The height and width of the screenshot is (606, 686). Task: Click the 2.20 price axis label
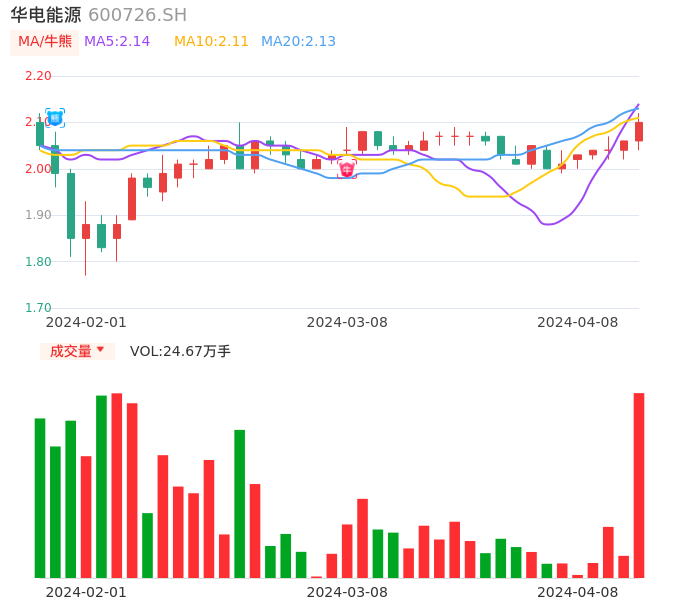click(x=38, y=76)
